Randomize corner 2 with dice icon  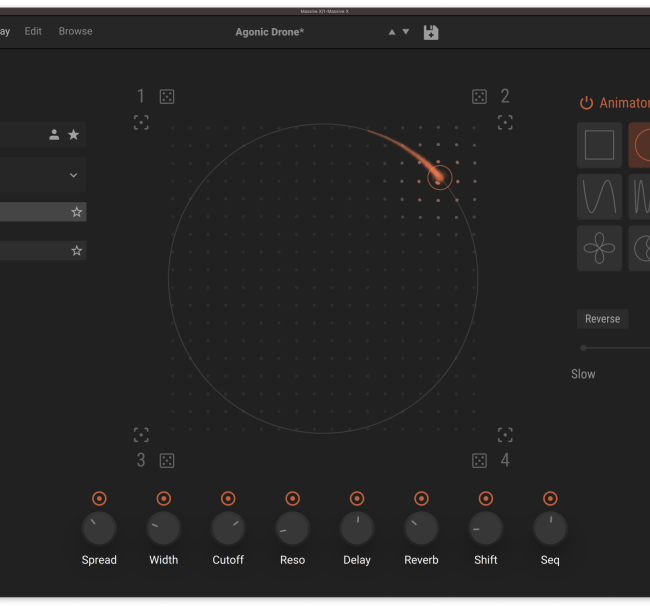click(479, 96)
